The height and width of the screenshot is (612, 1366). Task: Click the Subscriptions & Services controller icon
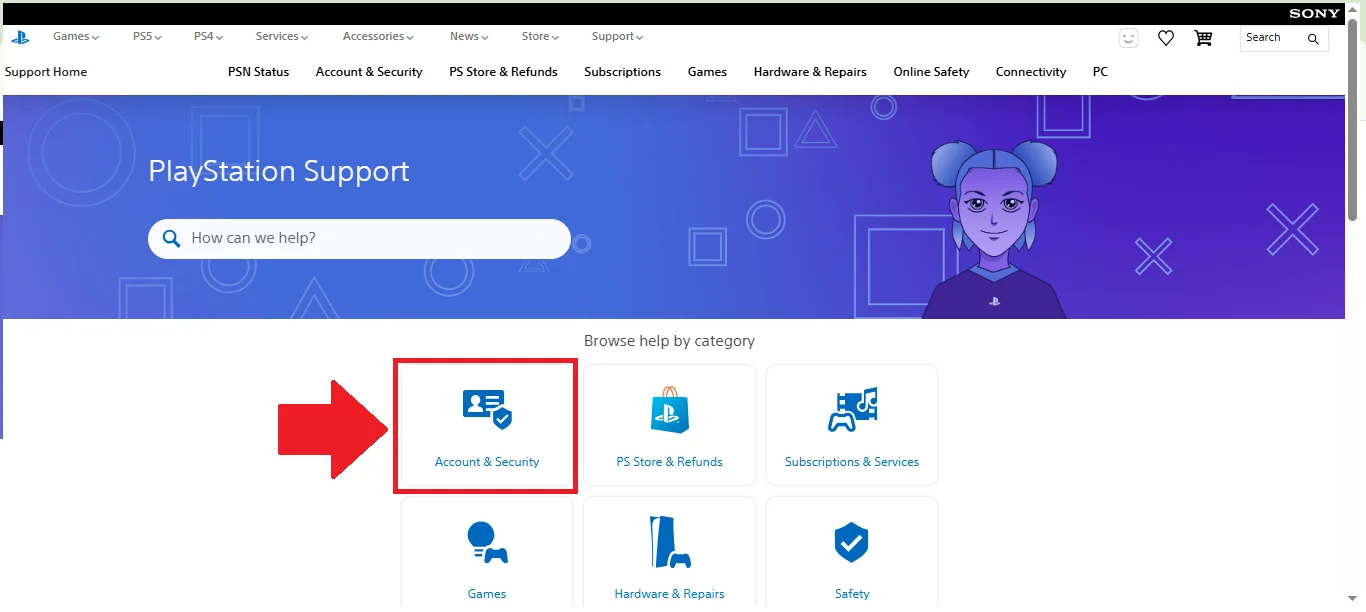tap(852, 409)
